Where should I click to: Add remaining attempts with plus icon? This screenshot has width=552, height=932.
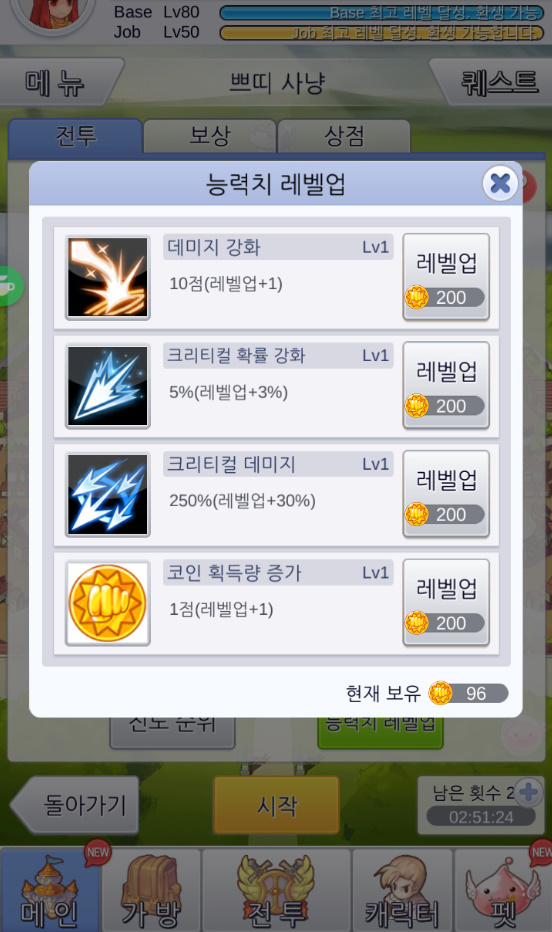coord(528,792)
